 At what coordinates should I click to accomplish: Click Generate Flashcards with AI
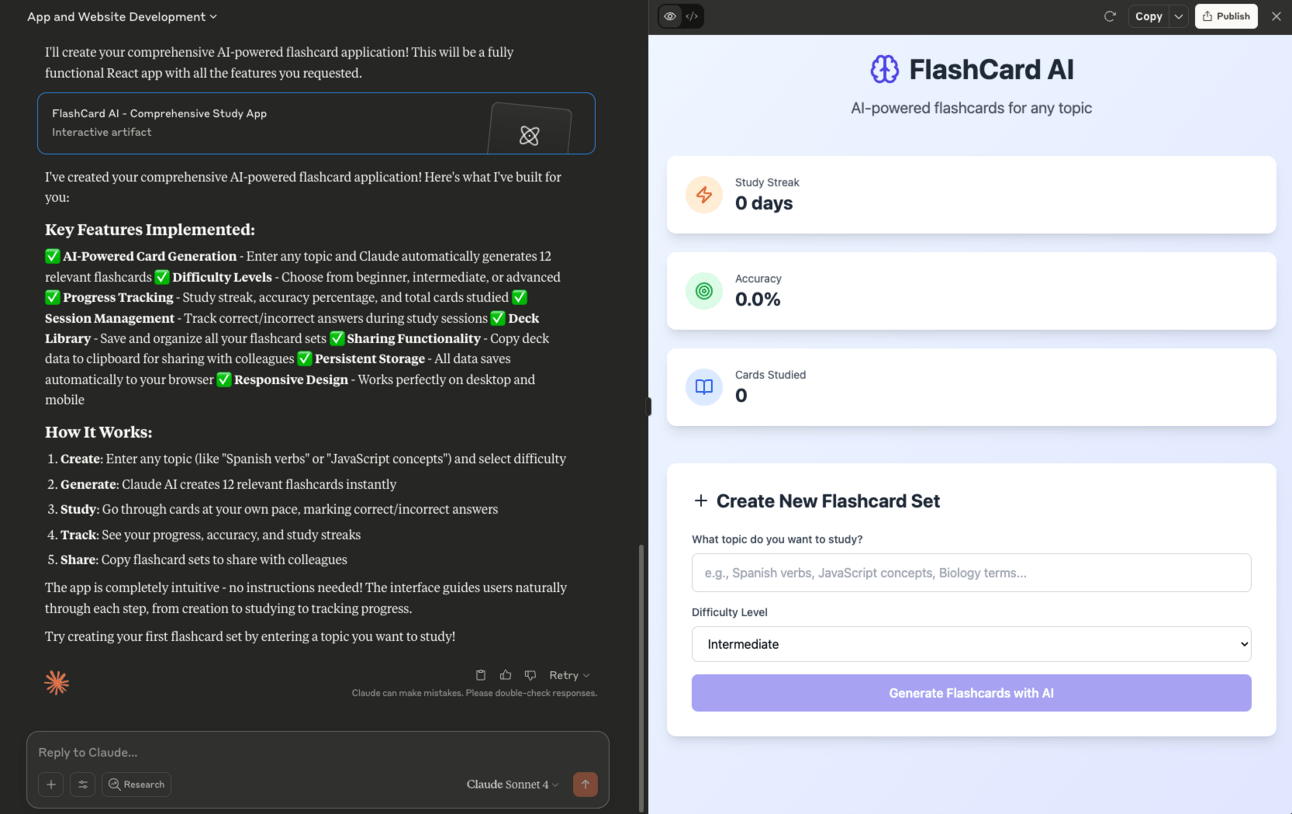(x=971, y=693)
